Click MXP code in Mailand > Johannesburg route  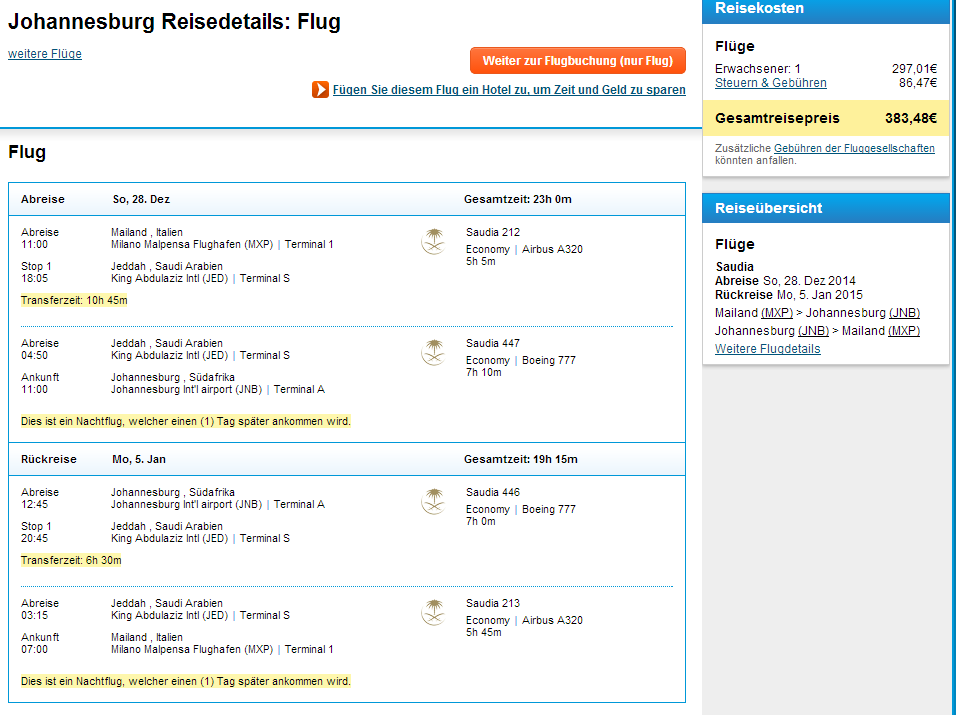[777, 313]
